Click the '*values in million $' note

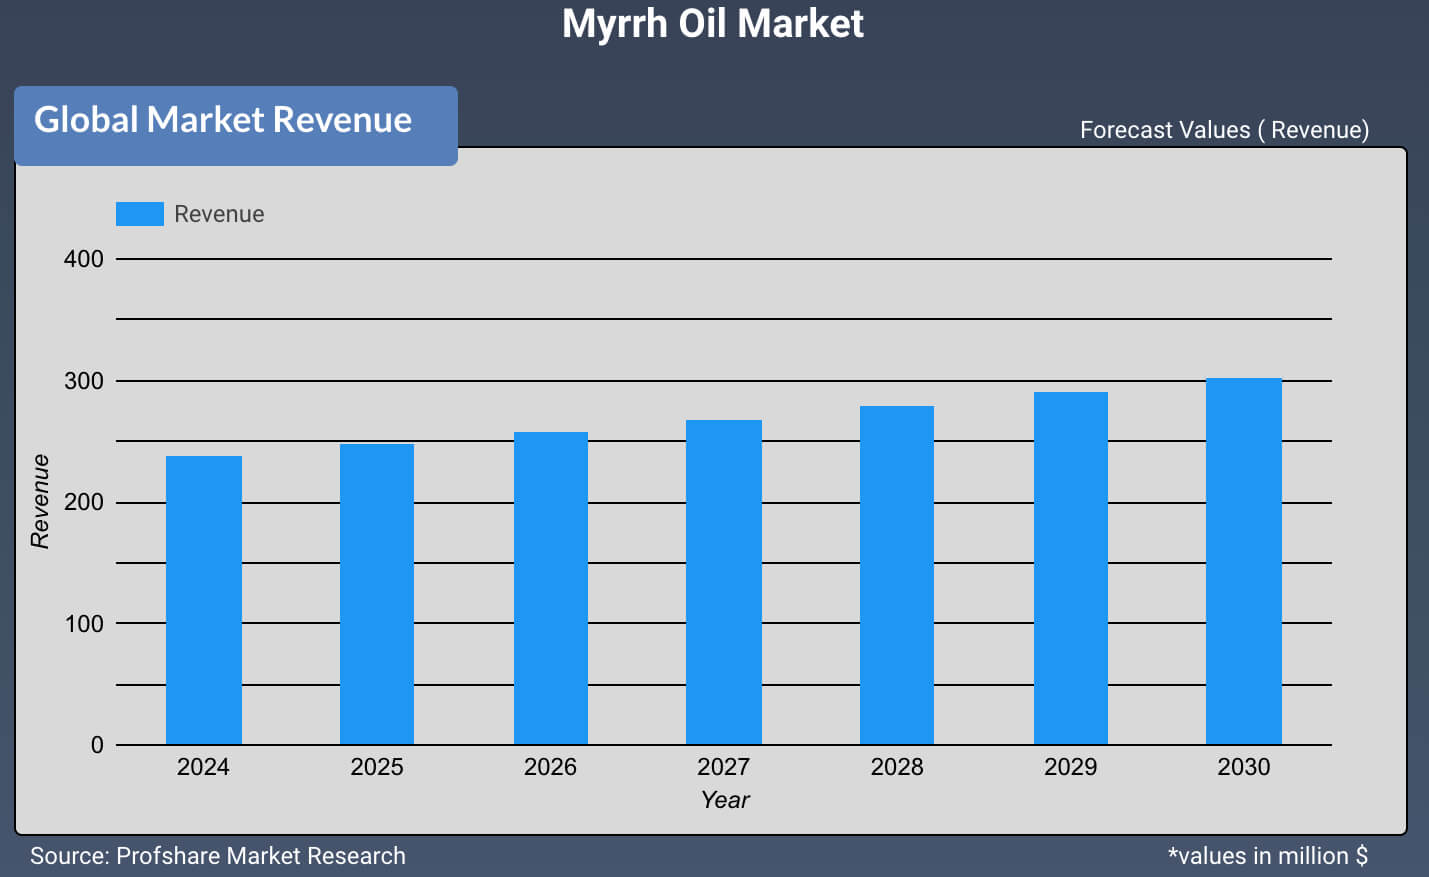(x=1268, y=856)
